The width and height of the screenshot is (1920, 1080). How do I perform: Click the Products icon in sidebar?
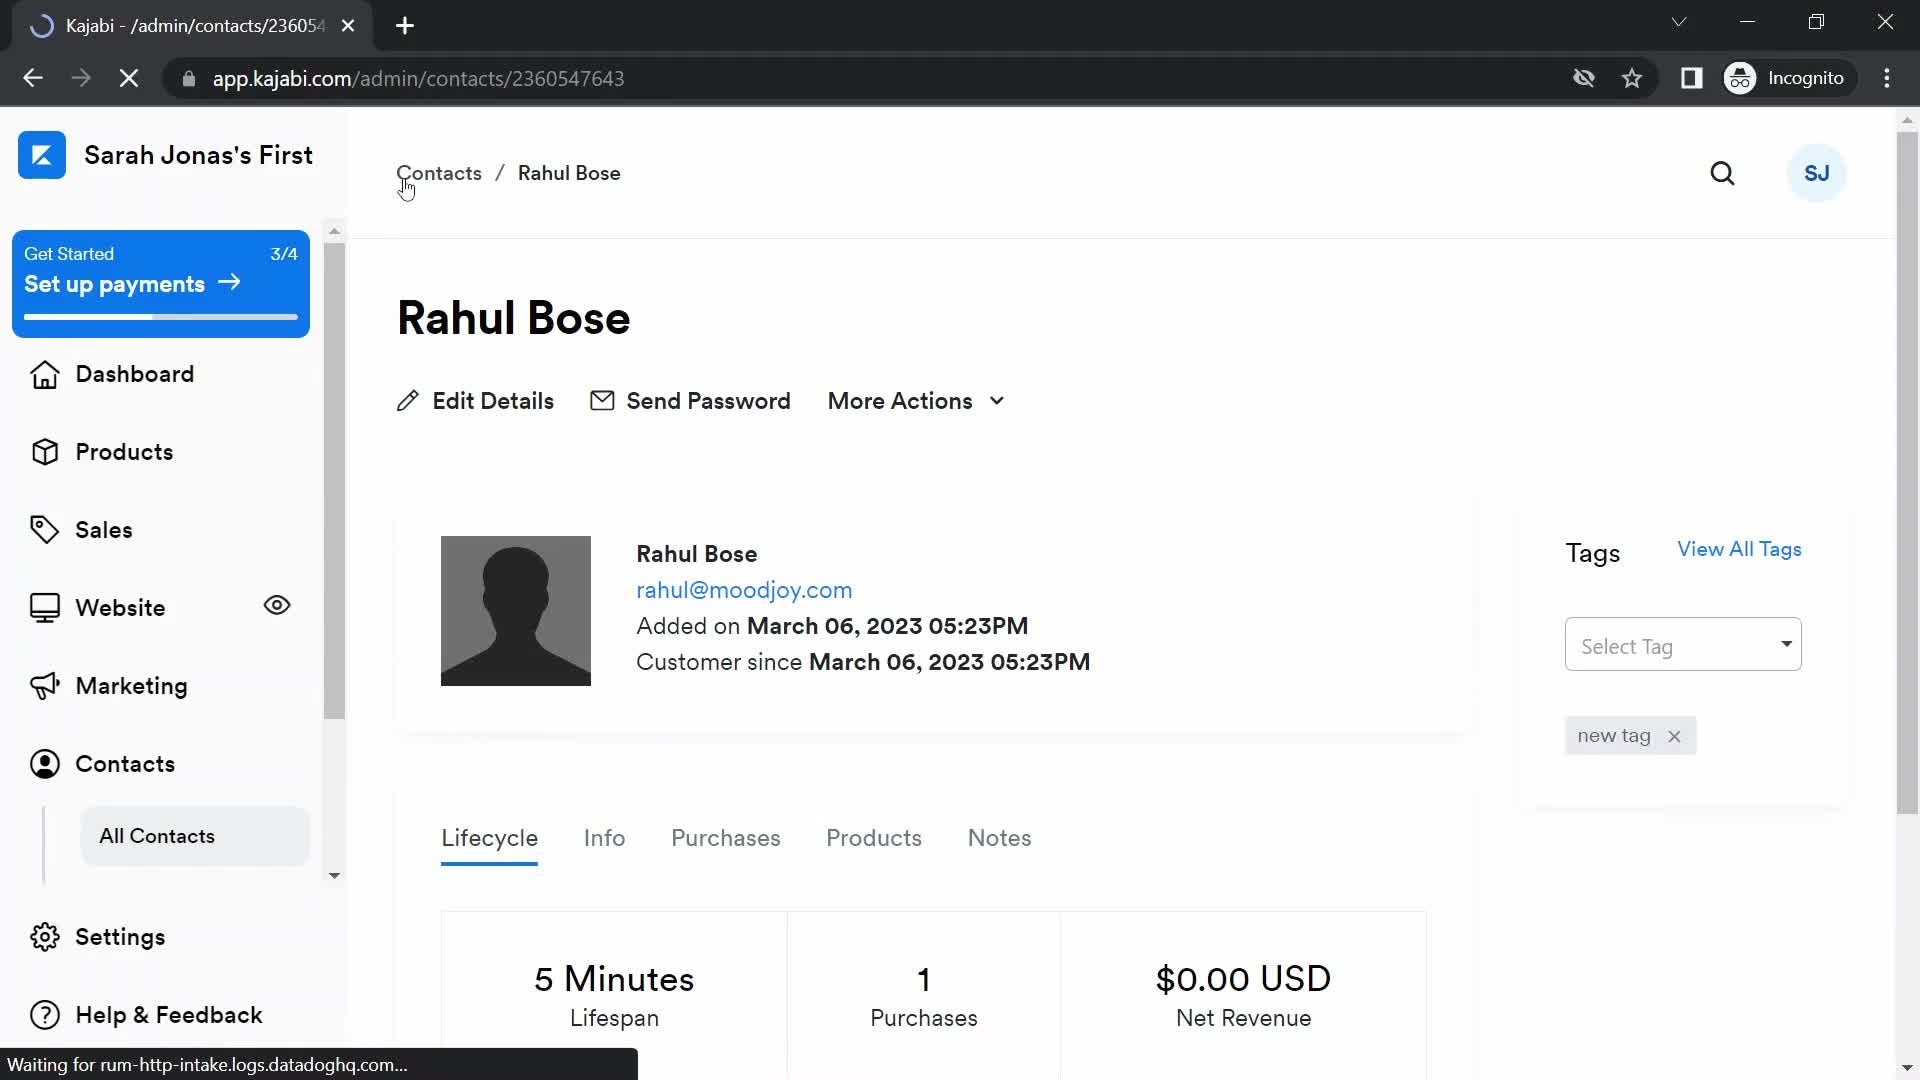pos(45,451)
